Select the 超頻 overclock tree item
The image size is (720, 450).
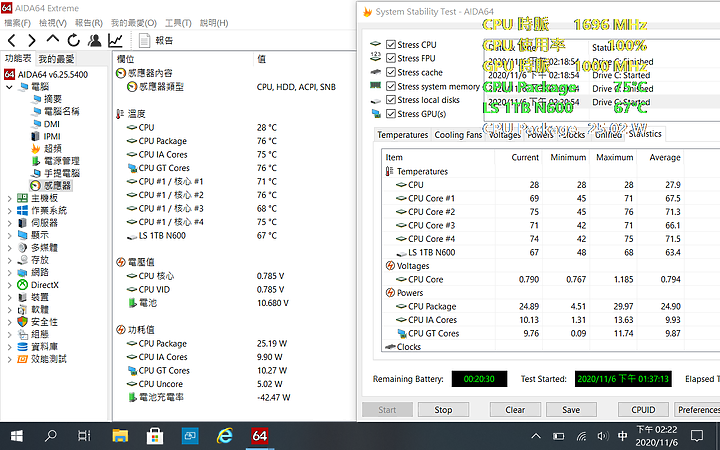coord(53,149)
